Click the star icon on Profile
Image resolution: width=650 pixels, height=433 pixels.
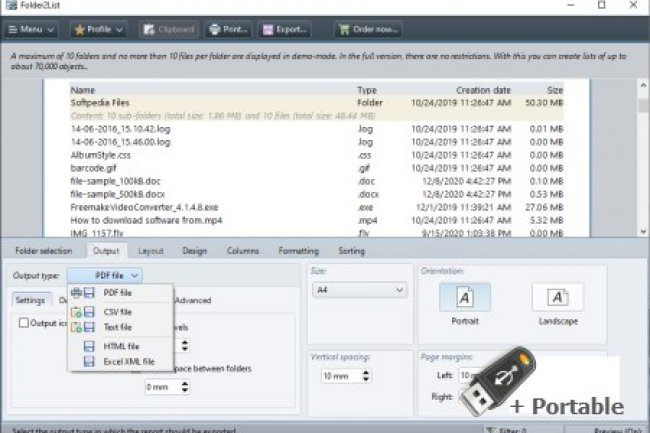pos(80,29)
